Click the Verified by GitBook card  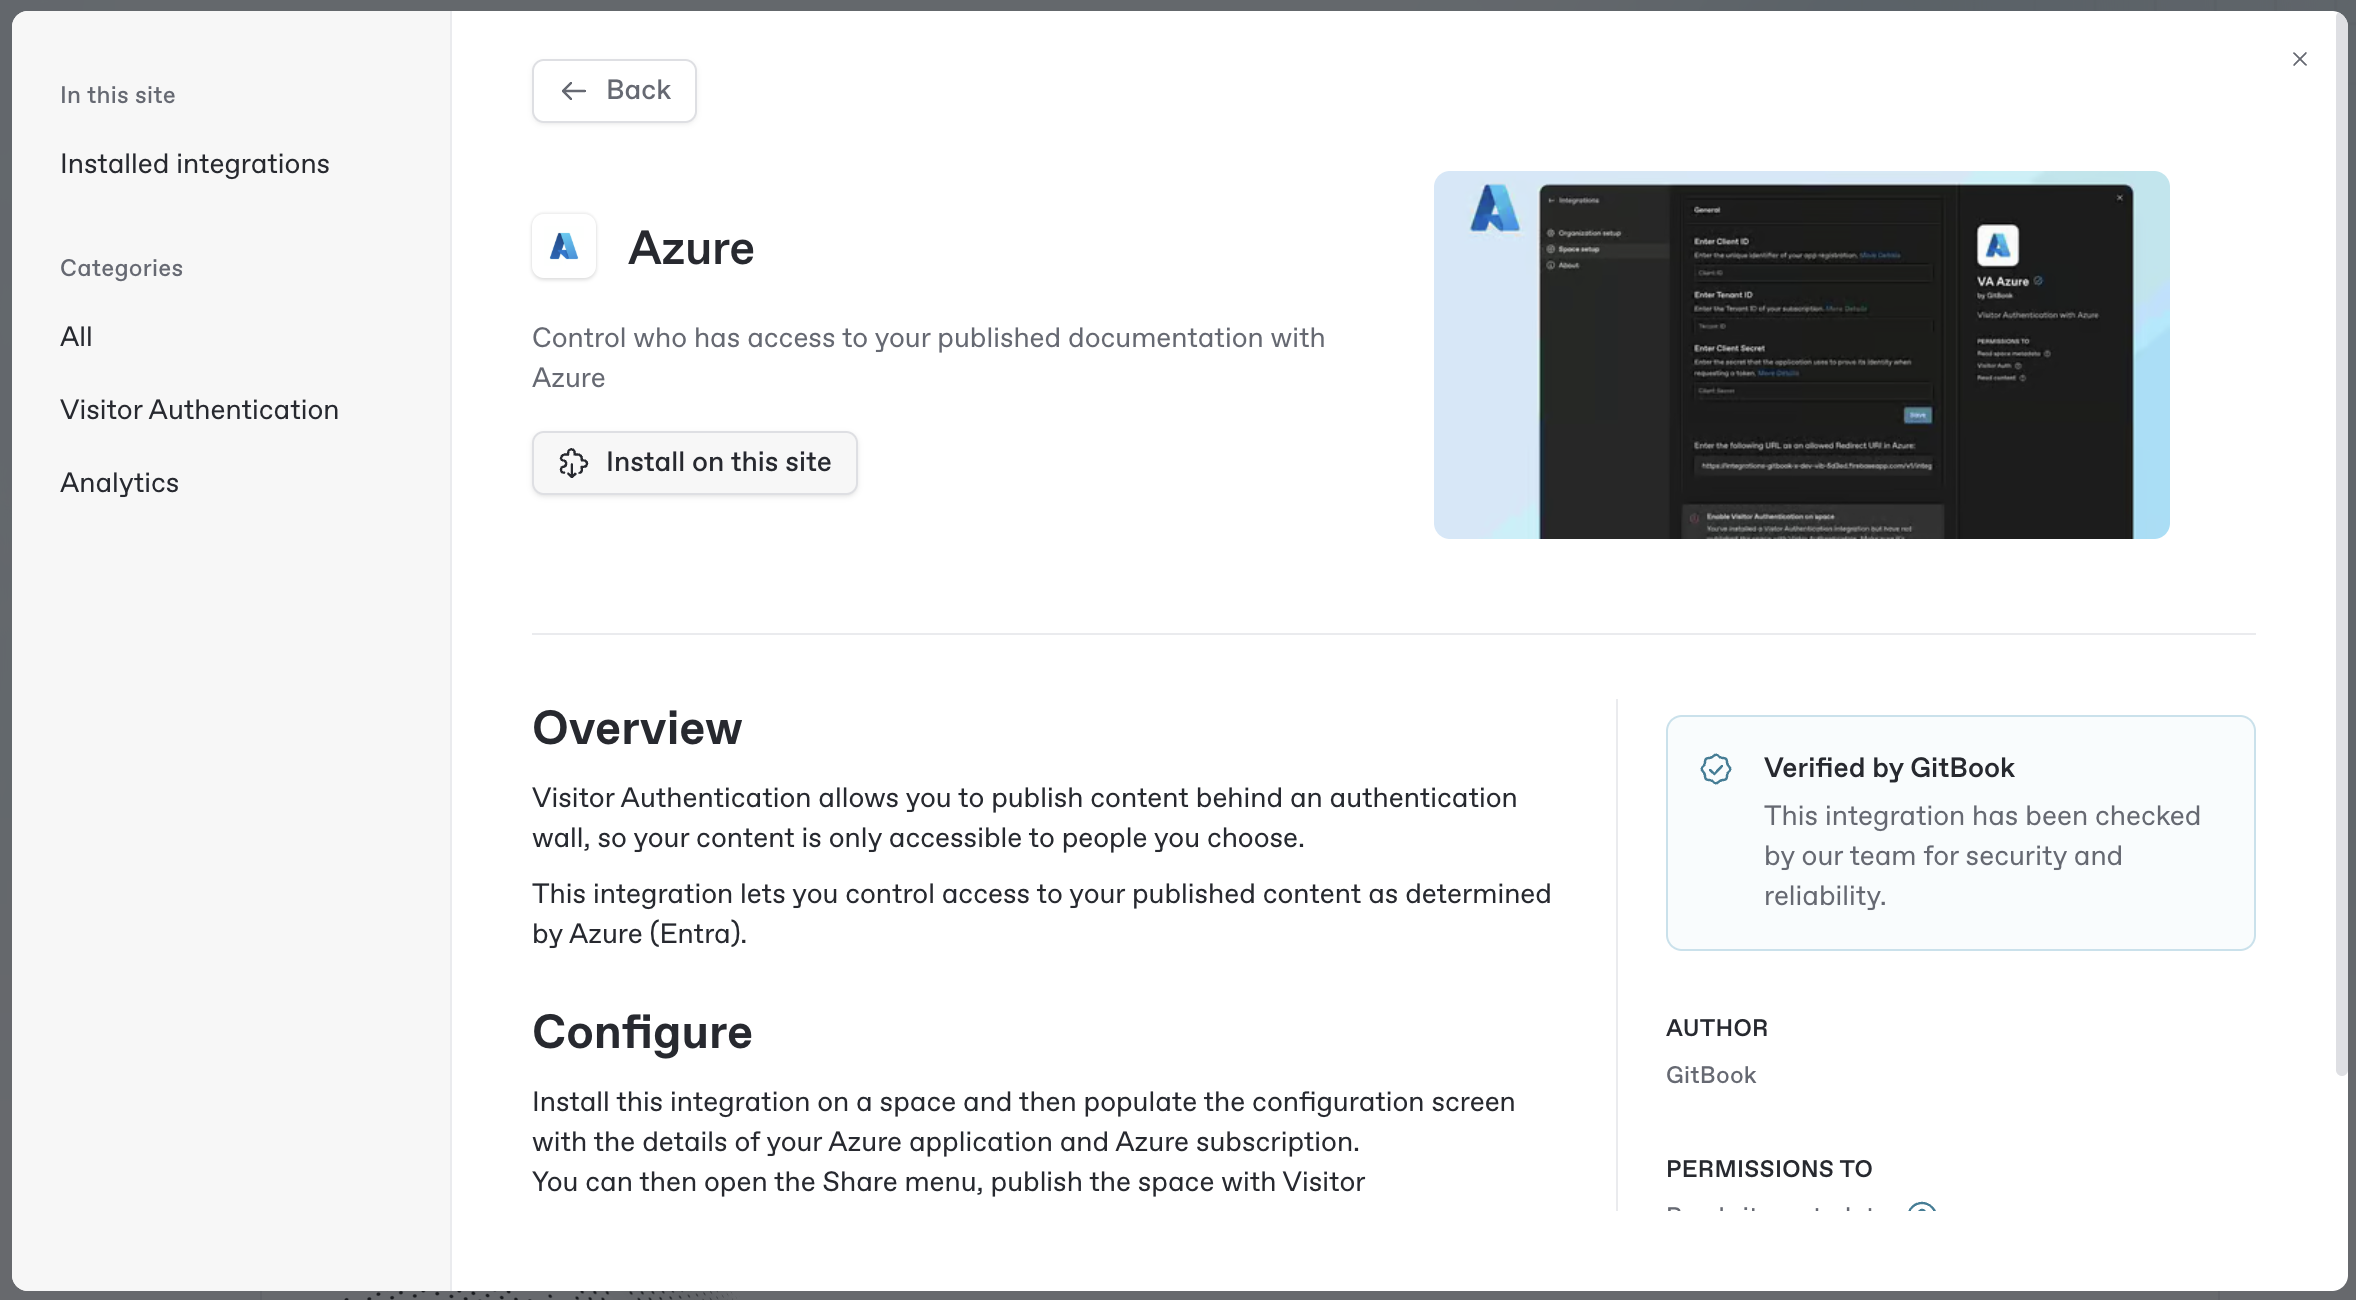[x=1959, y=832]
